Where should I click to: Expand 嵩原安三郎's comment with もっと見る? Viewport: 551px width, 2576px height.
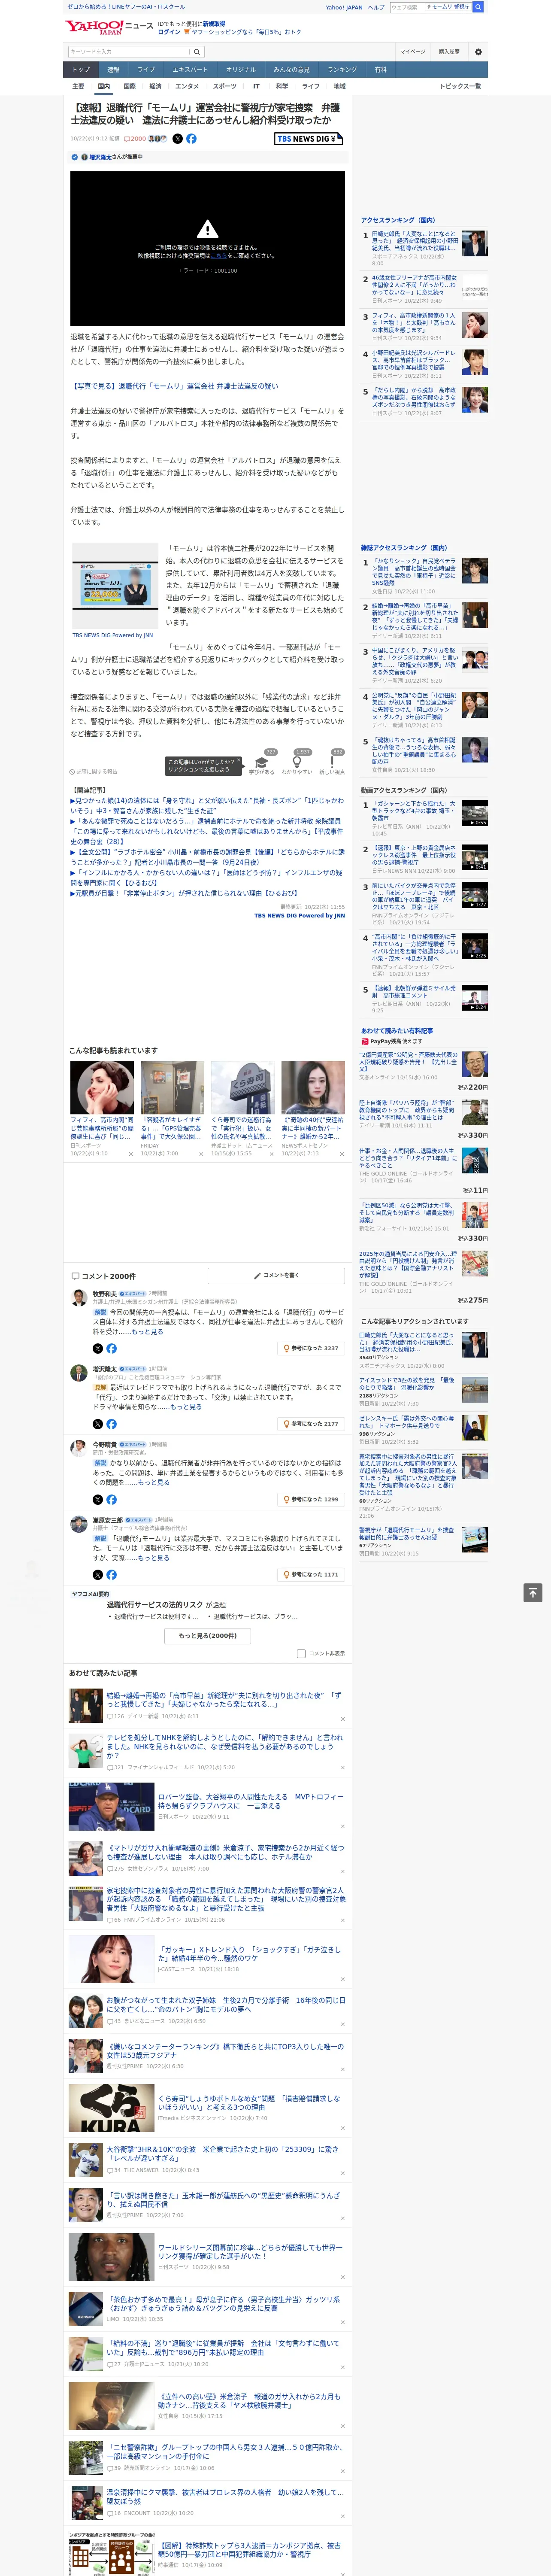click(x=153, y=1557)
